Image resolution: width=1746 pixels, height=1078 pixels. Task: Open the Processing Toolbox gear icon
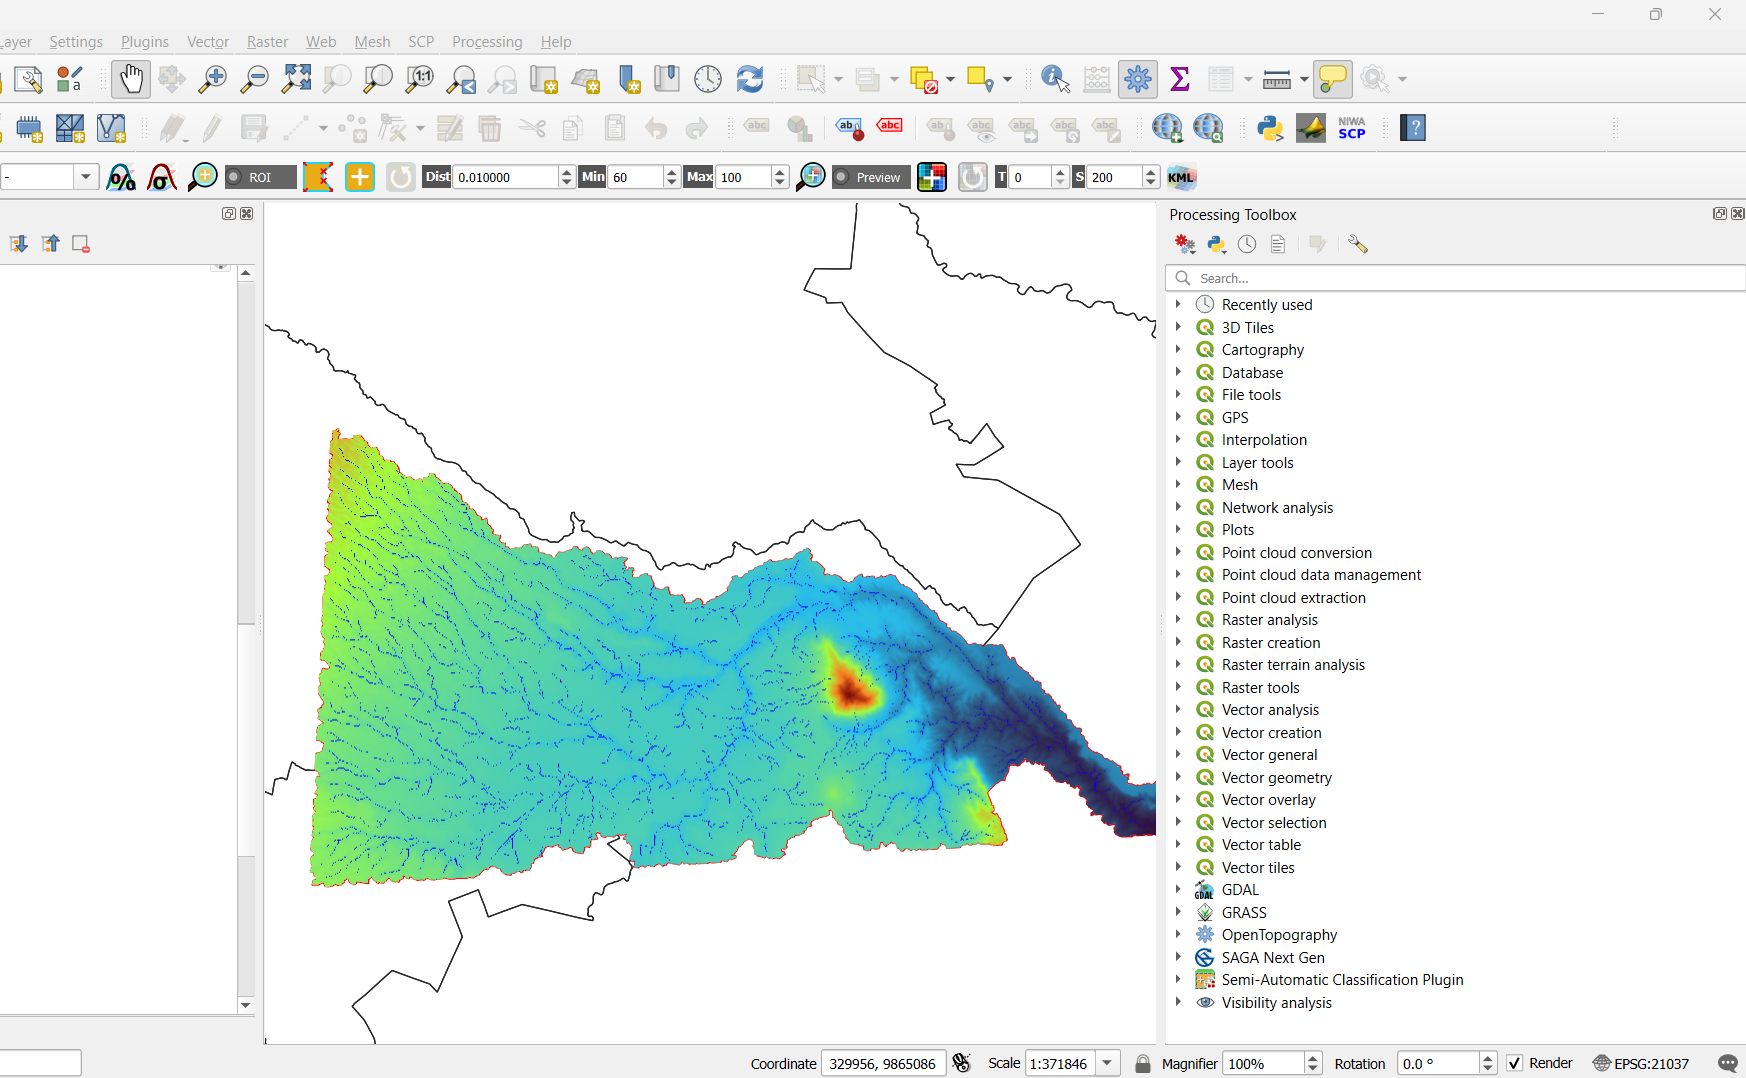click(x=1138, y=79)
